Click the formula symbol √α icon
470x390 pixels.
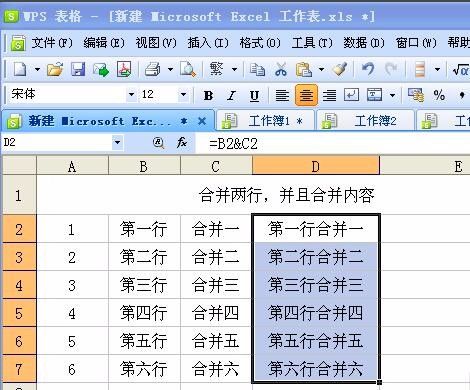click(461, 70)
